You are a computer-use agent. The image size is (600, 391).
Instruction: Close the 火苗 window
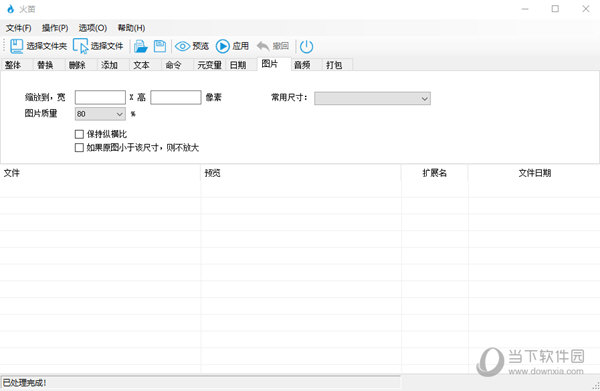point(585,9)
